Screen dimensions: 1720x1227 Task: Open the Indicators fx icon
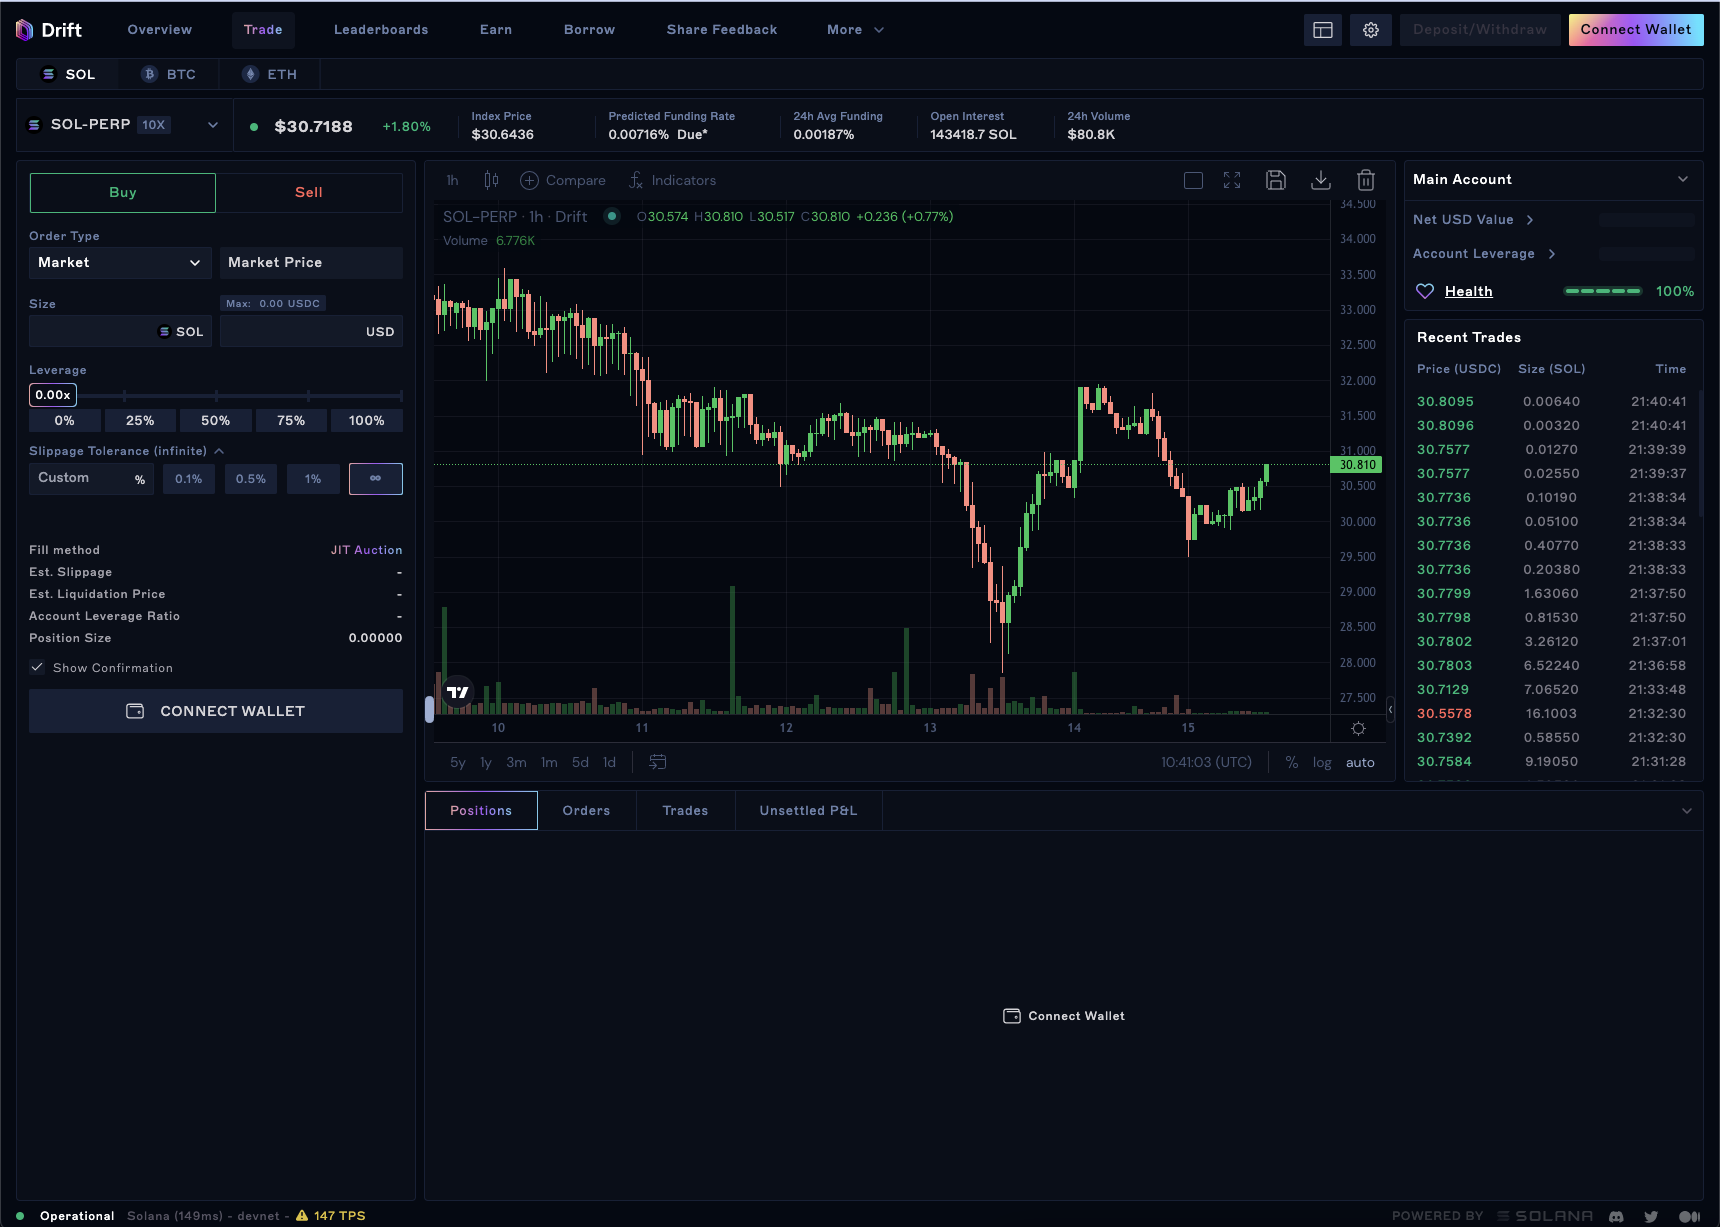point(636,180)
